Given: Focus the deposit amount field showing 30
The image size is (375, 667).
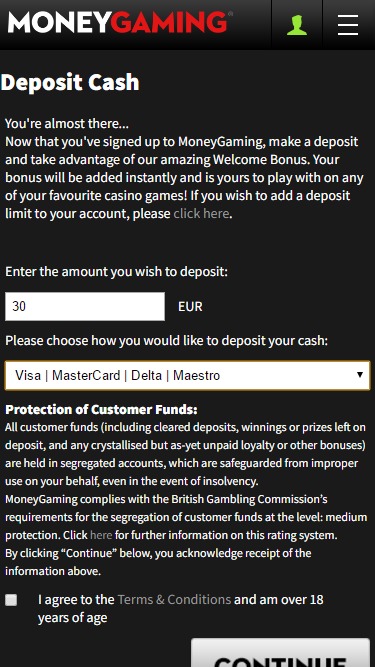Looking at the screenshot, I should [x=85, y=306].
